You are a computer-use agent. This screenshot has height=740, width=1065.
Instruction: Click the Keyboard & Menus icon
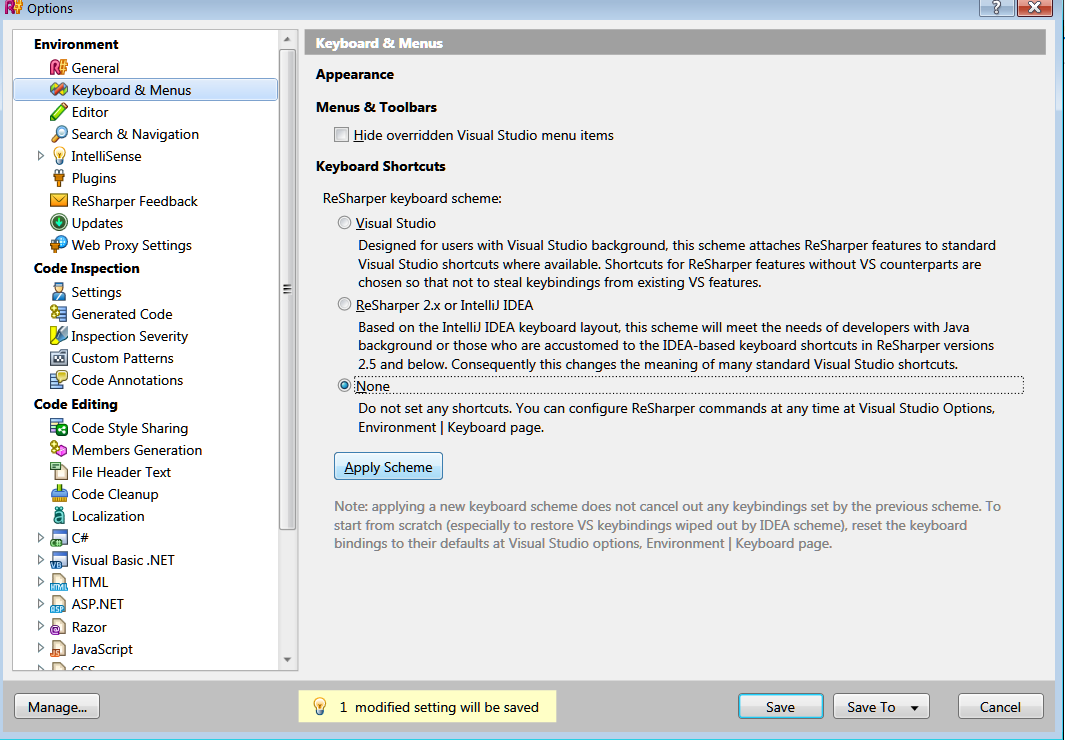59,90
